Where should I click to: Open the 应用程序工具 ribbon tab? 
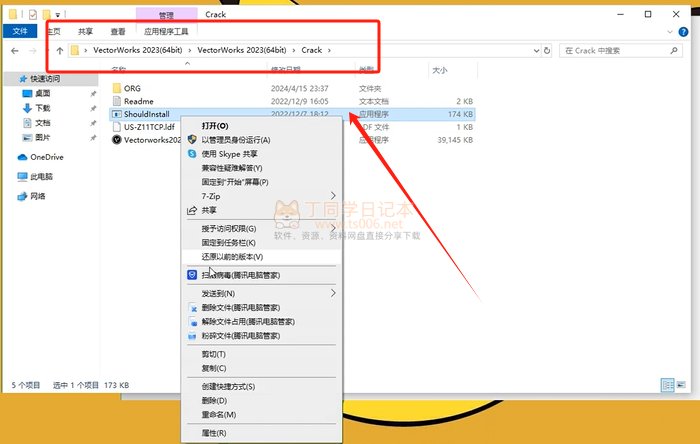(166, 31)
